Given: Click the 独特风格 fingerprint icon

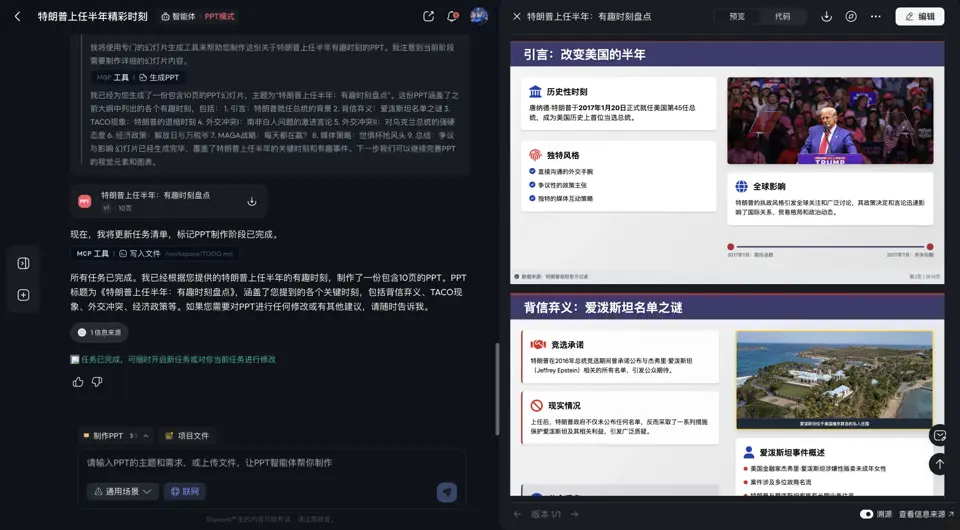Looking at the screenshot, I should [x=535, y=155].
